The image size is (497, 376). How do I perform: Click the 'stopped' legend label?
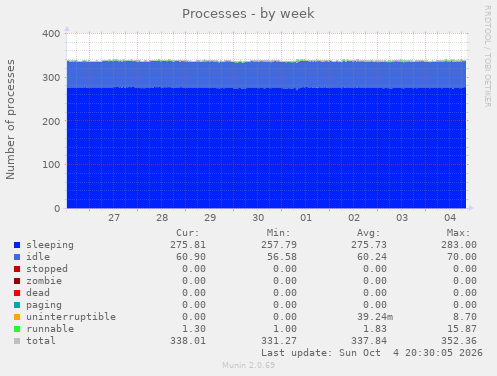pyautogui.click(x=47, y=269)
